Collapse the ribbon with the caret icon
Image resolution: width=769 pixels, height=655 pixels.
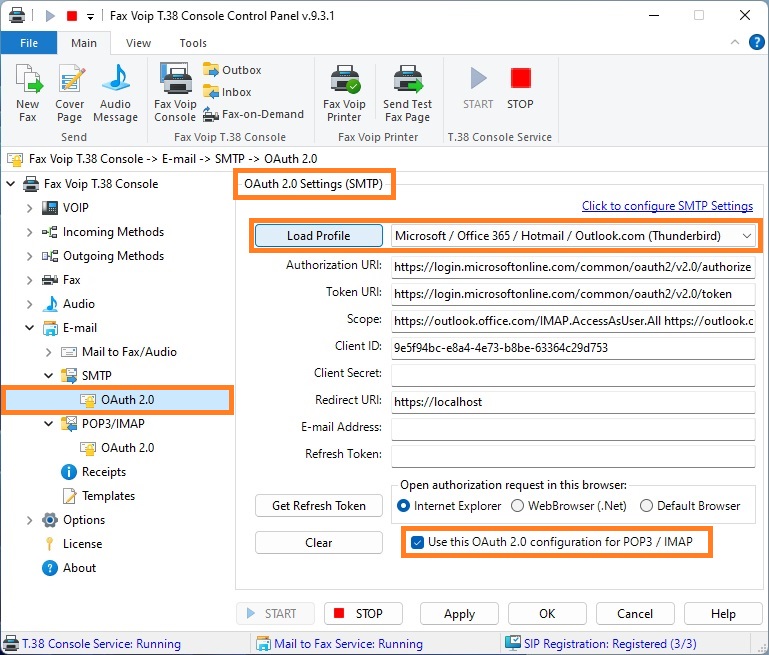(x=735, y=42)
